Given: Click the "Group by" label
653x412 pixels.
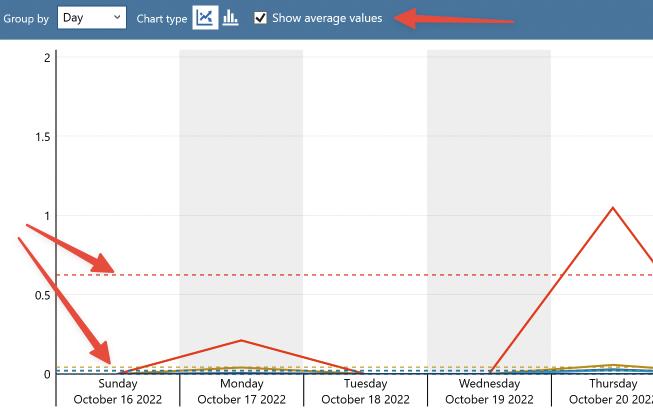Looking at the screenshot, I should 26,19.
